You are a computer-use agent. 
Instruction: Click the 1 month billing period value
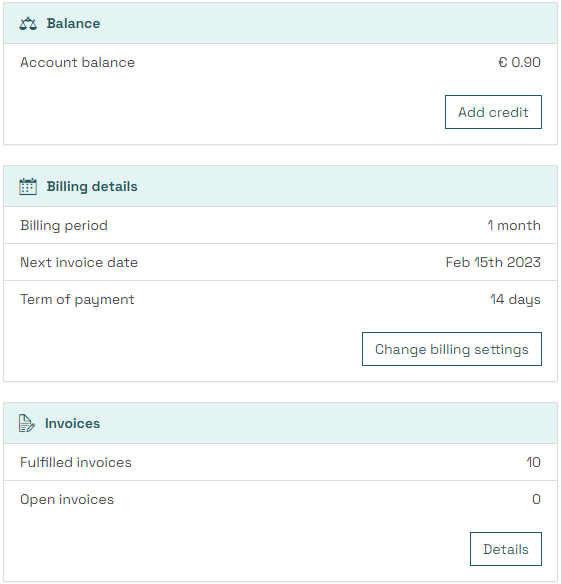[514, 225]
